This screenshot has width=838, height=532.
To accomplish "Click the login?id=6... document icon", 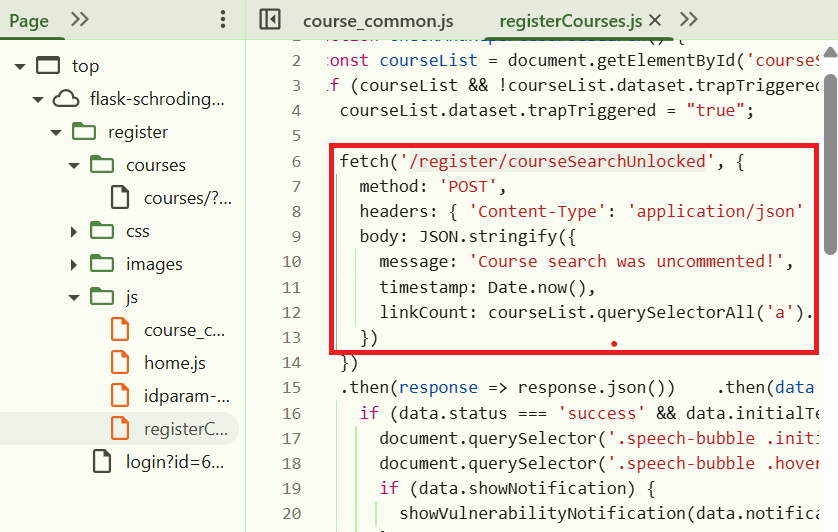I will (102, 461).
